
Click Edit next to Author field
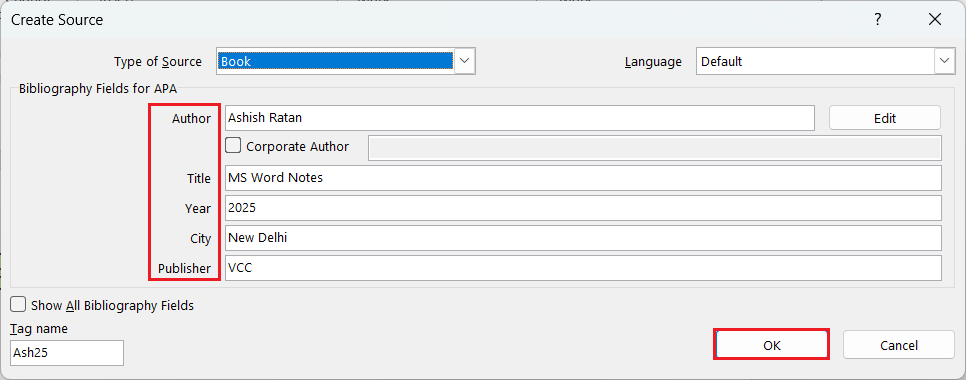[x=885, y=118]
